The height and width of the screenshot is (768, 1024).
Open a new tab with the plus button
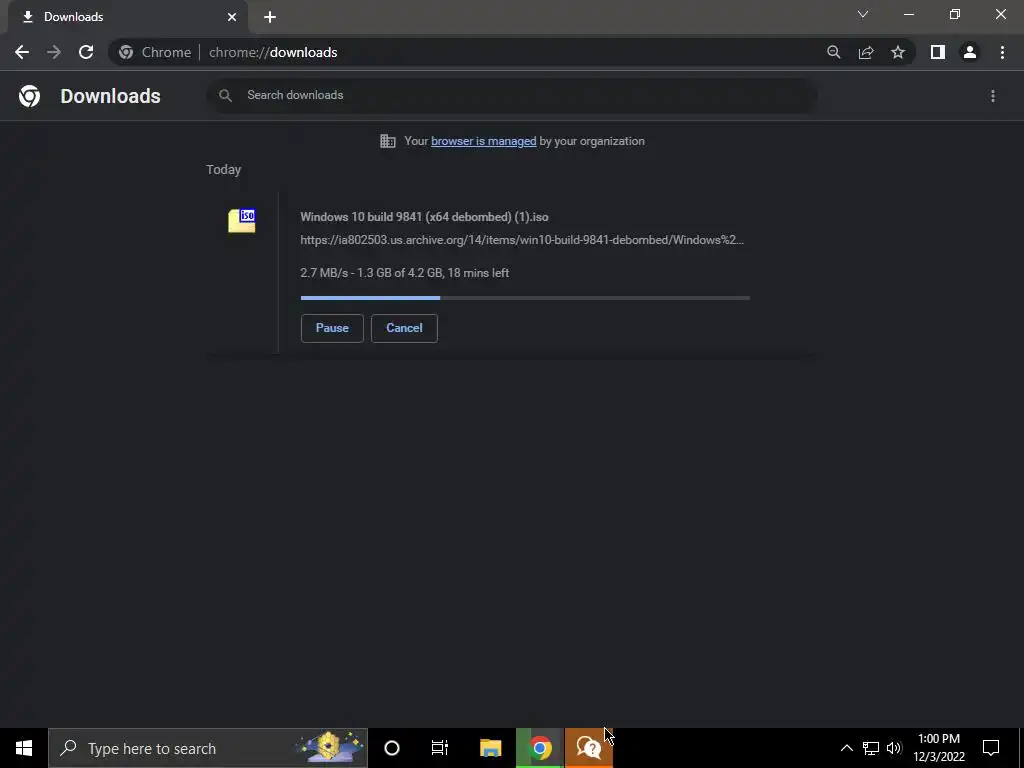pos(270,17)
